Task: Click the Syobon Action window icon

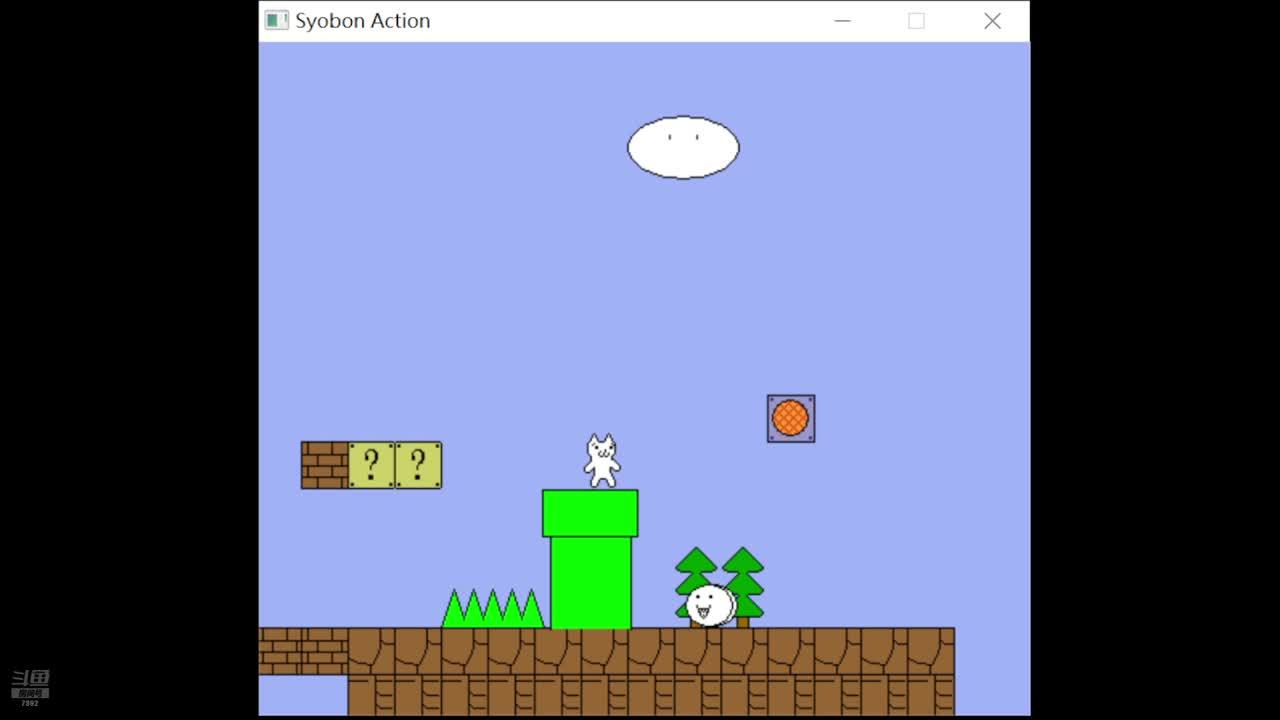Action: point(277,21)
